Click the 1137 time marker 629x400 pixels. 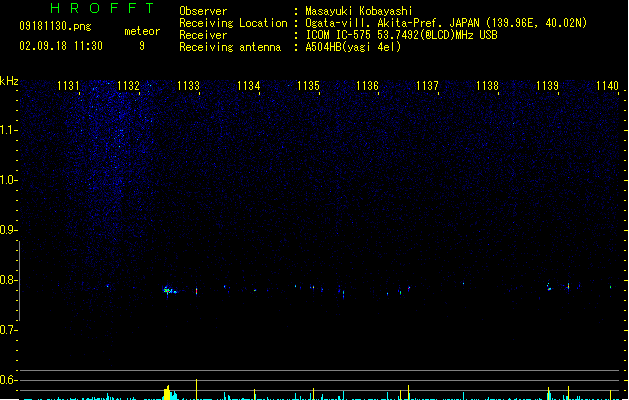pos(427,86)
